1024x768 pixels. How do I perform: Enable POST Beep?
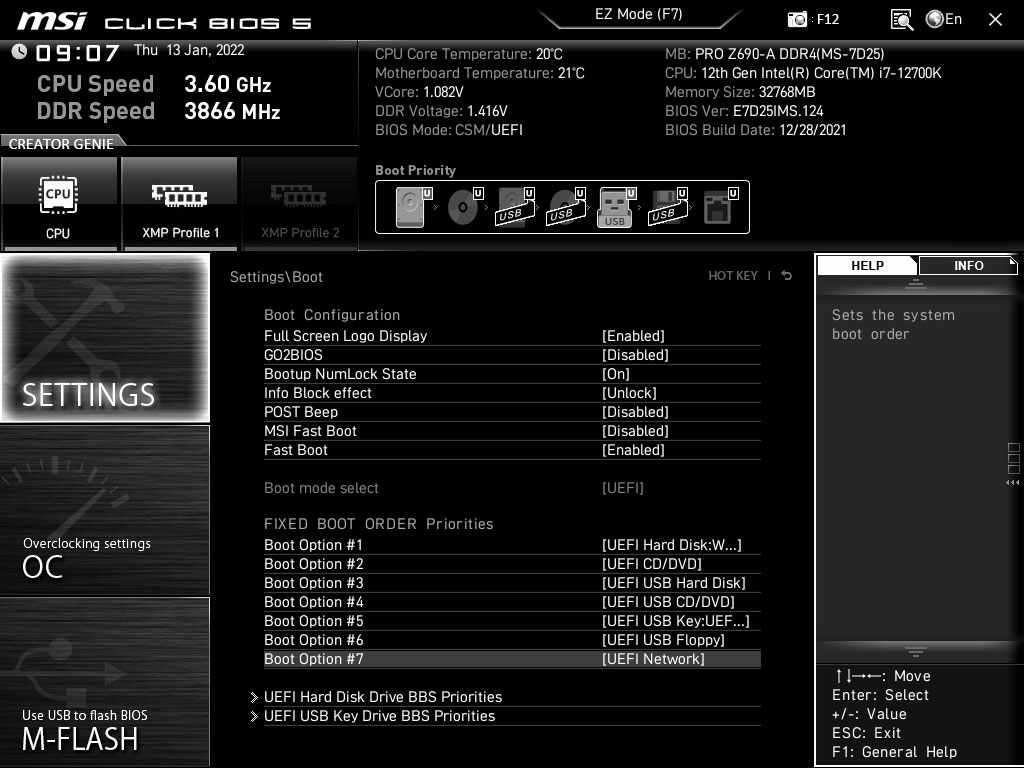[x=634, y=411]
